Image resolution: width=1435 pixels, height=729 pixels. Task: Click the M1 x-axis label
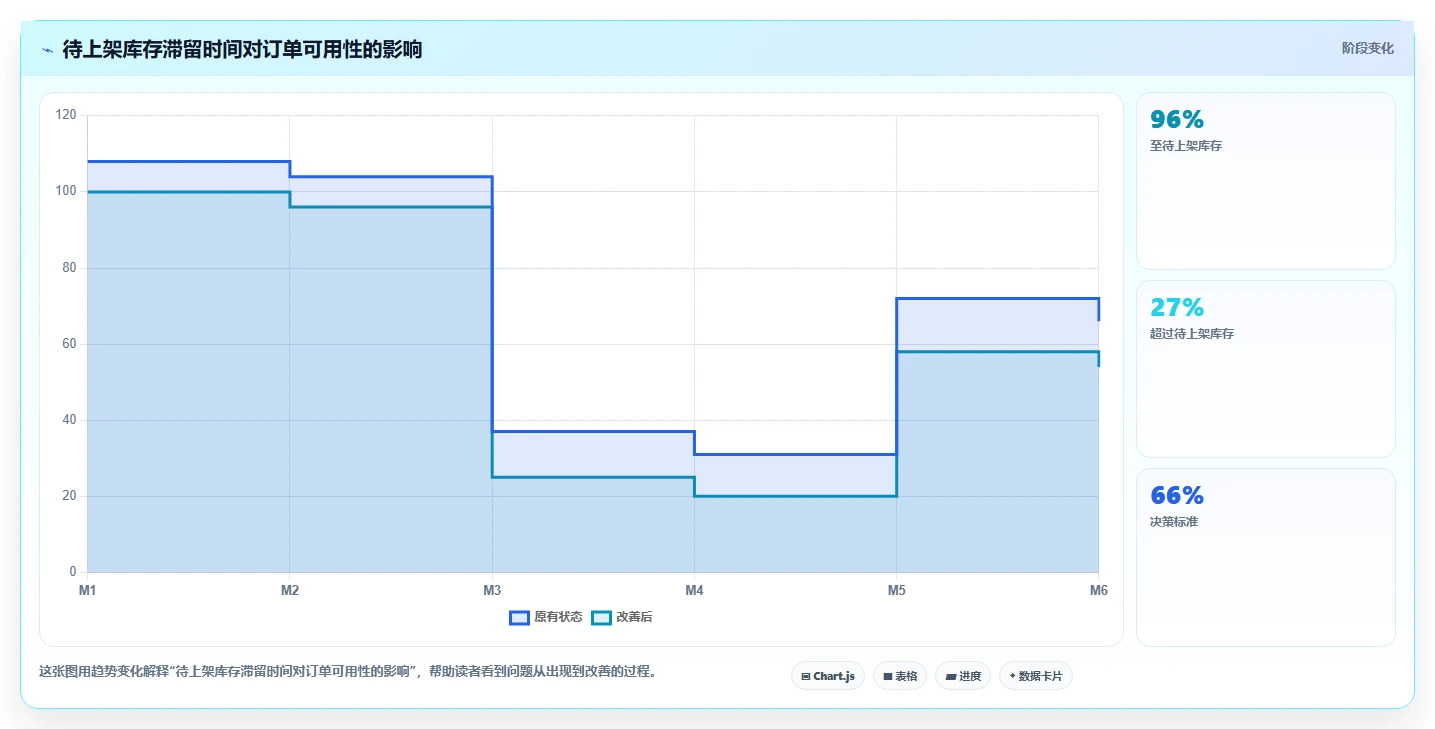pyautogui.click(x=88, y=591)
